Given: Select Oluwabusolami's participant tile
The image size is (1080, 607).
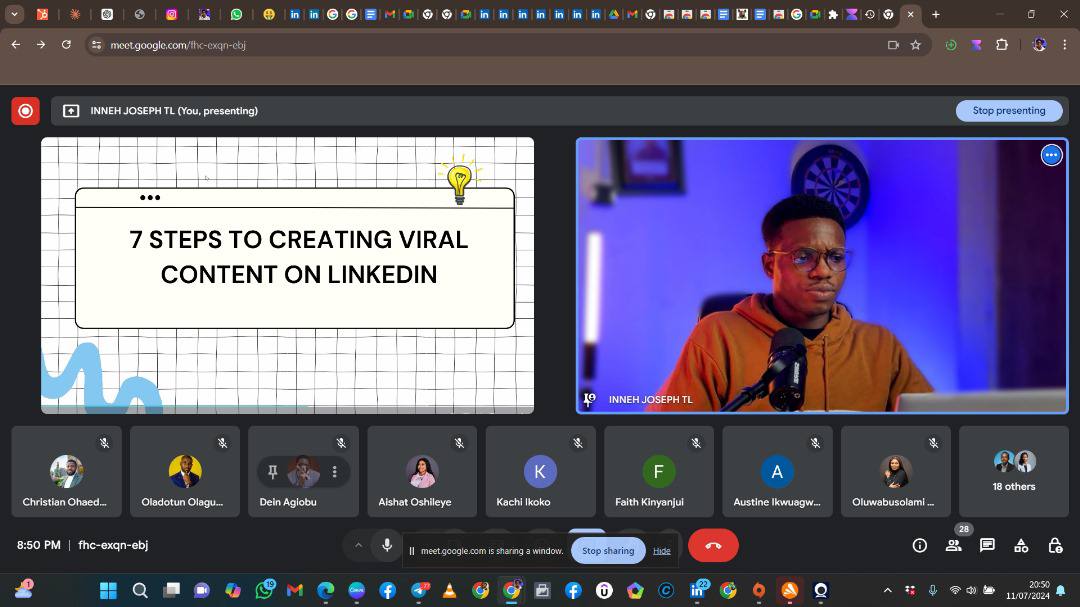Looking at the screenshot, I should coord(895,471).
